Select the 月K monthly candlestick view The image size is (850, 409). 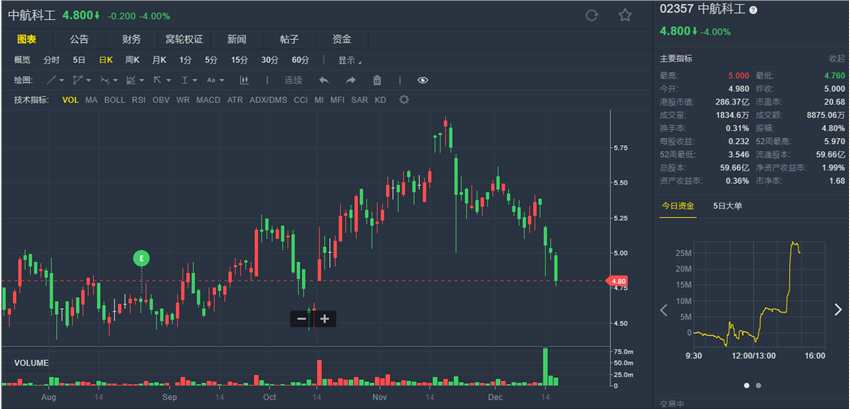coord(159,60)
